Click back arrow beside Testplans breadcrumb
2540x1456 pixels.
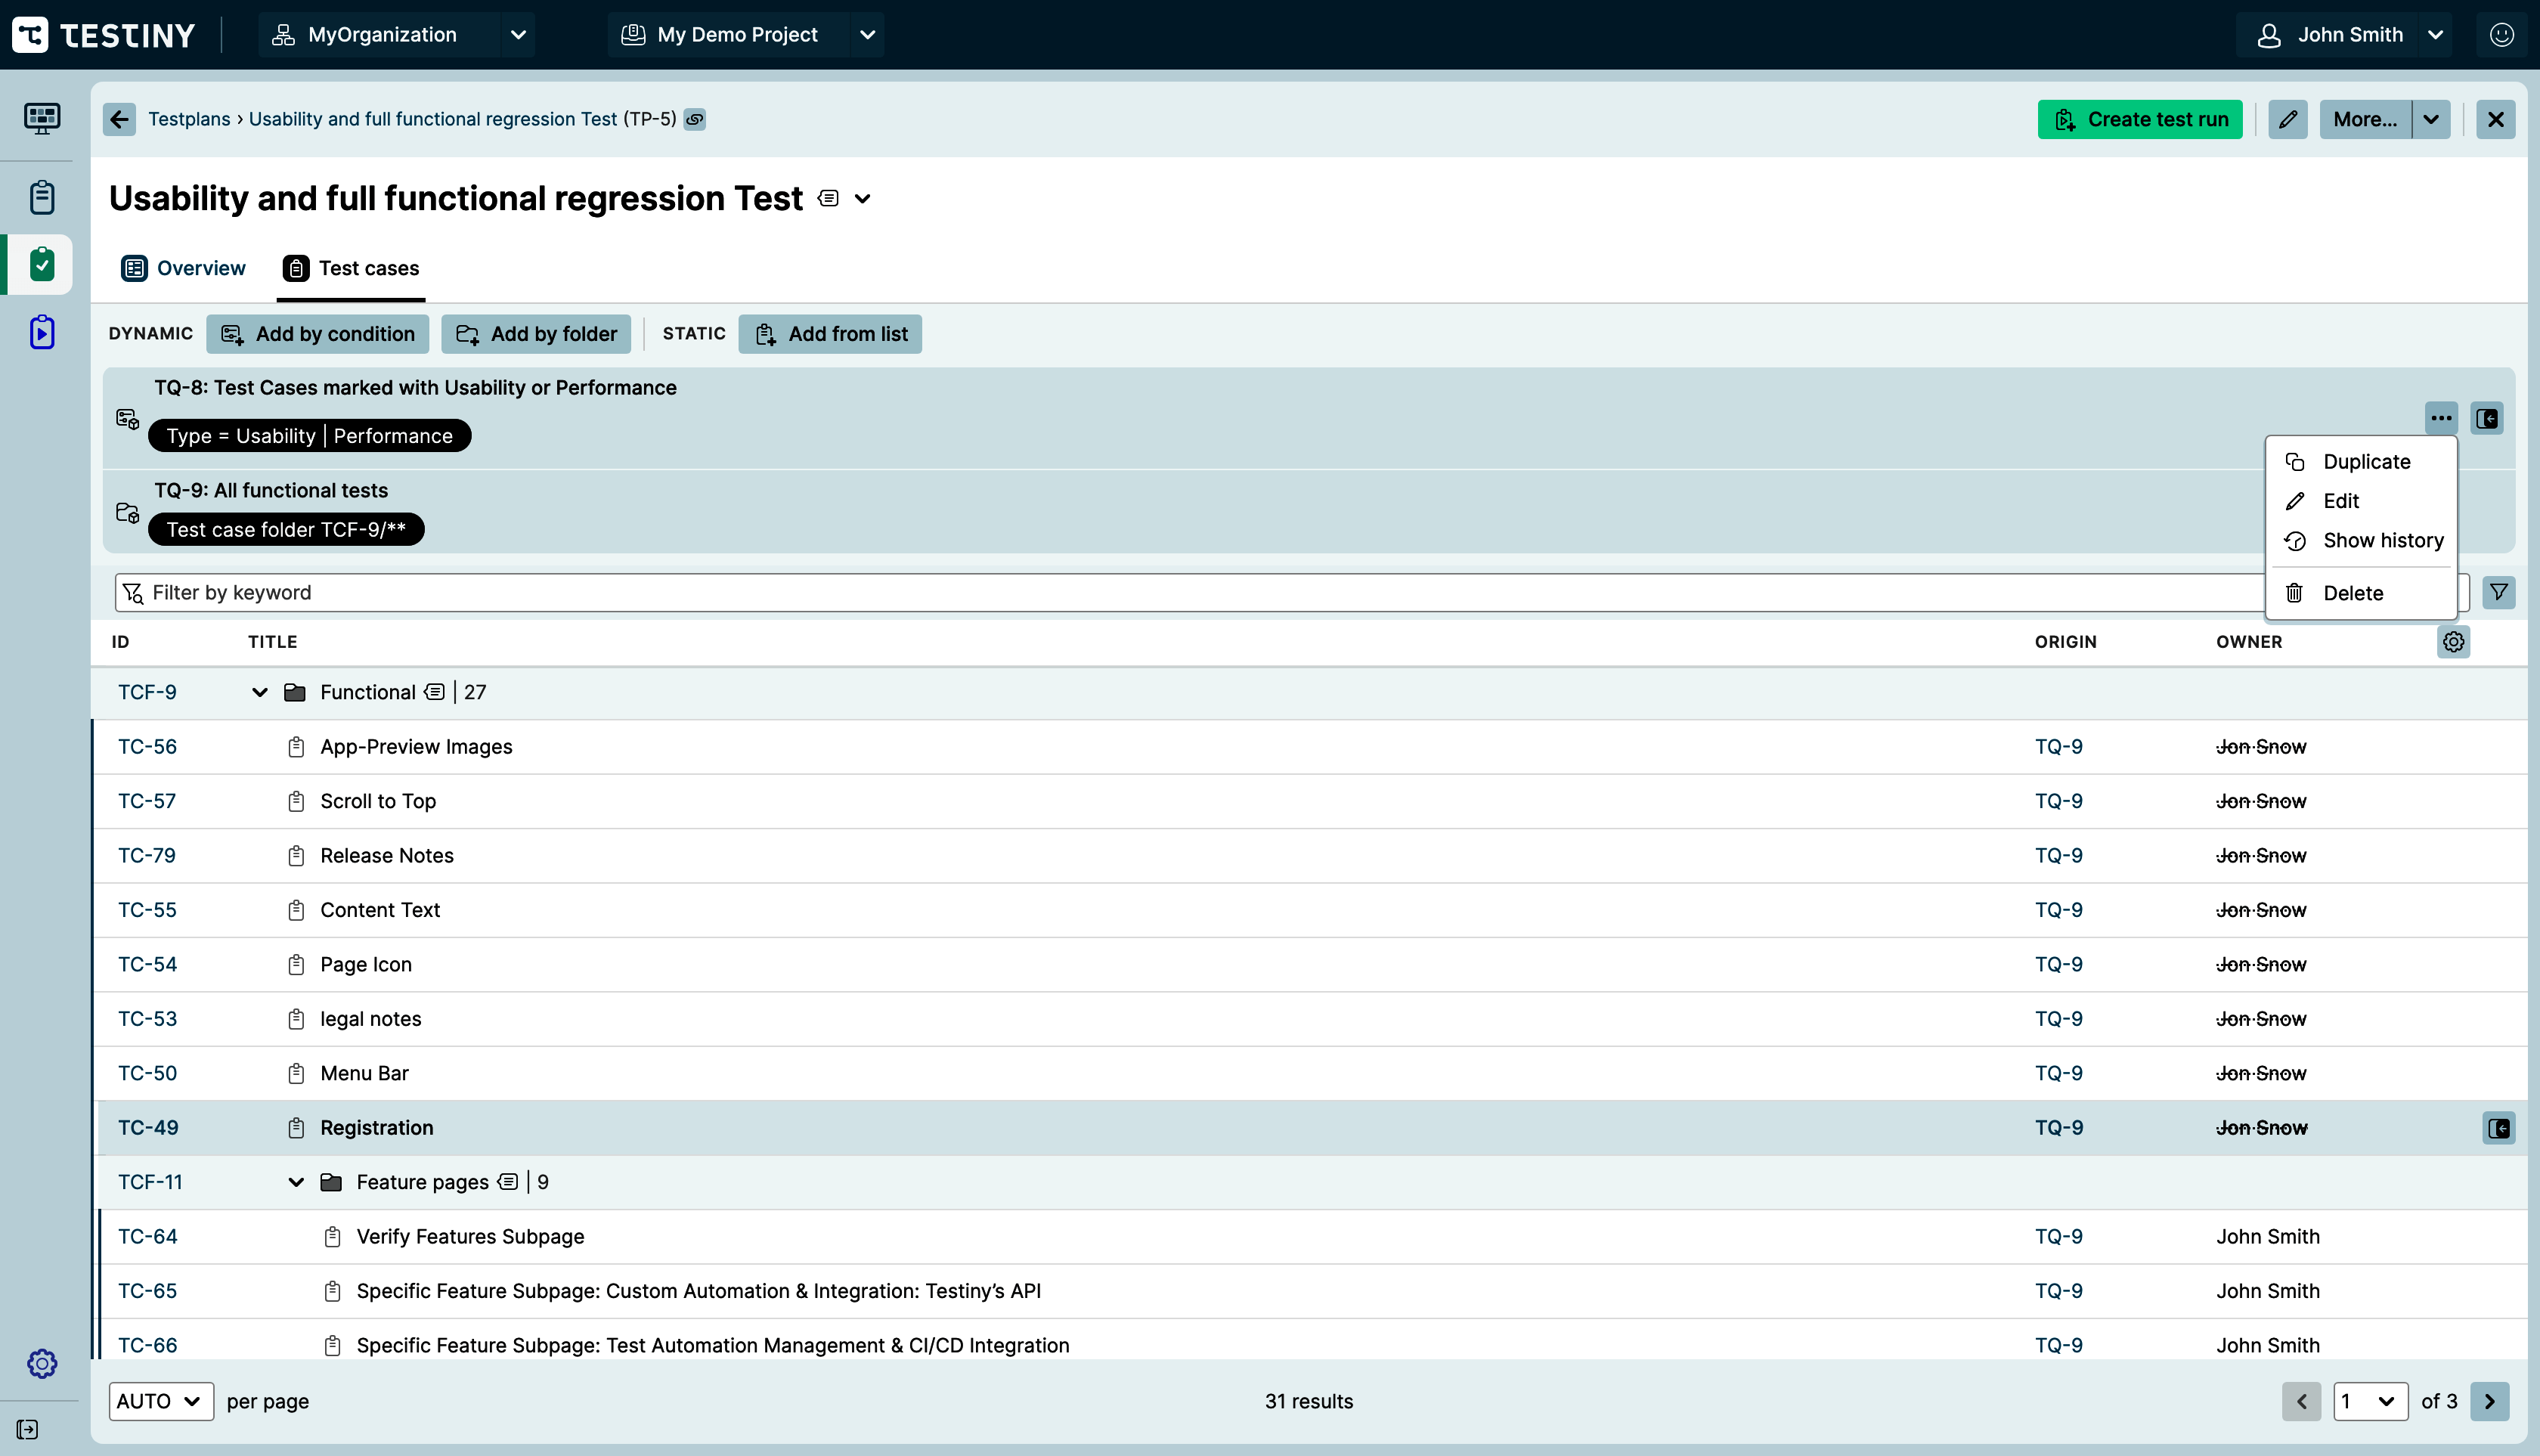coord(119,119)
